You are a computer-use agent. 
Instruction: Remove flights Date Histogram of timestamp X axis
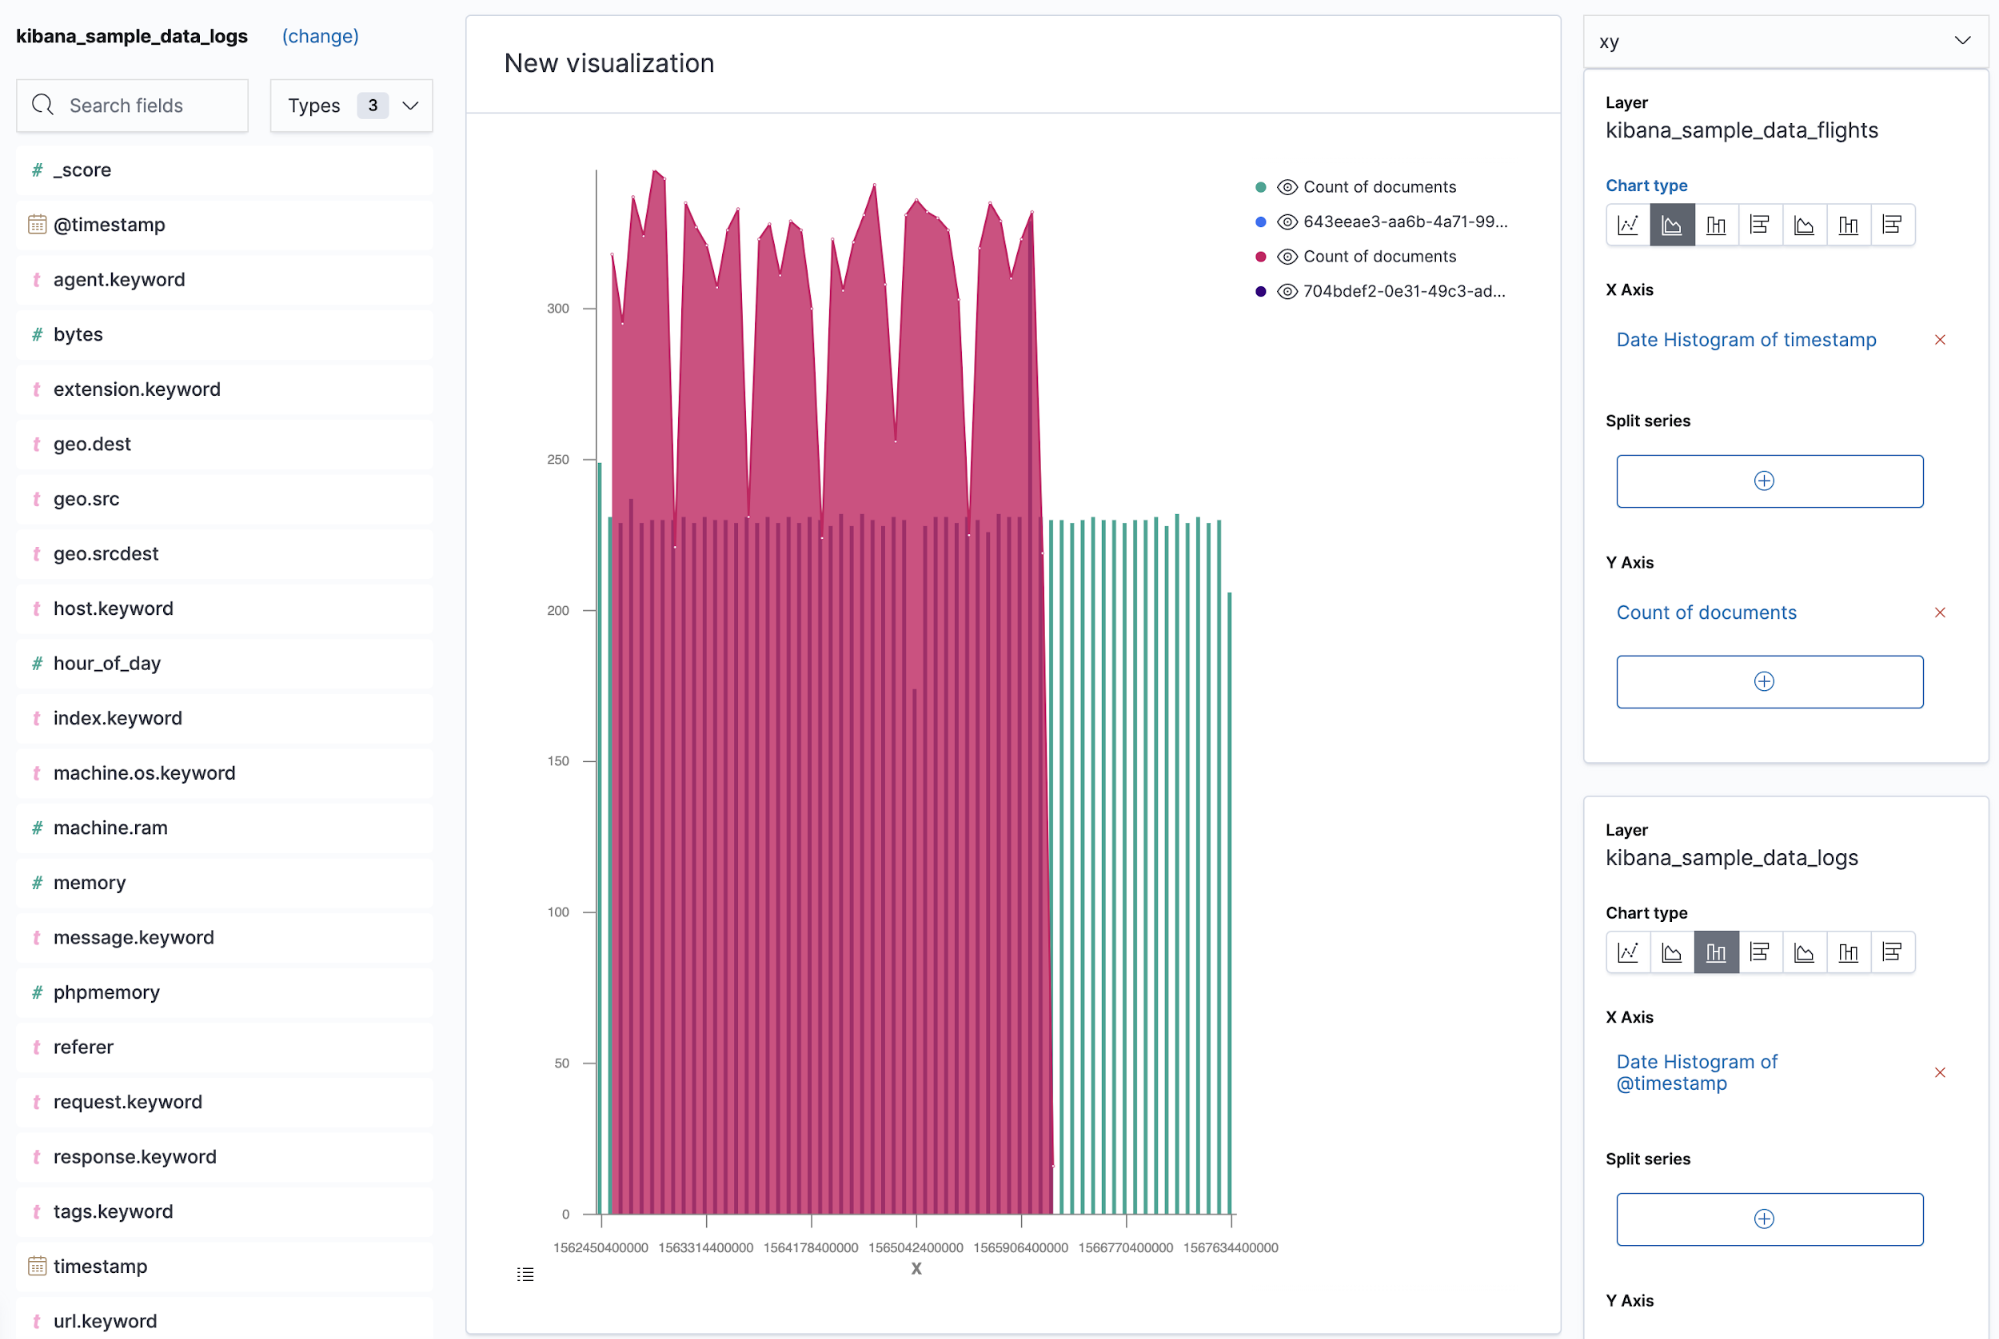pyautogui.click(x=1940, y=340)
